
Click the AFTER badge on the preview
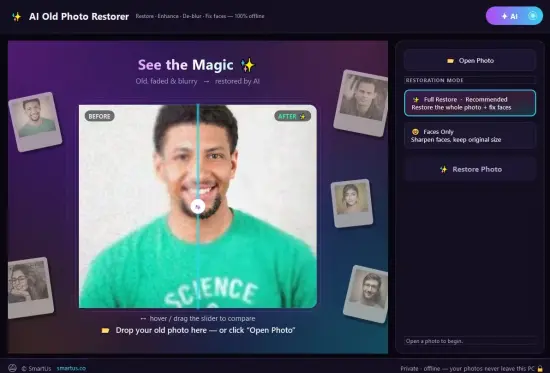click(x=292, y=116)
